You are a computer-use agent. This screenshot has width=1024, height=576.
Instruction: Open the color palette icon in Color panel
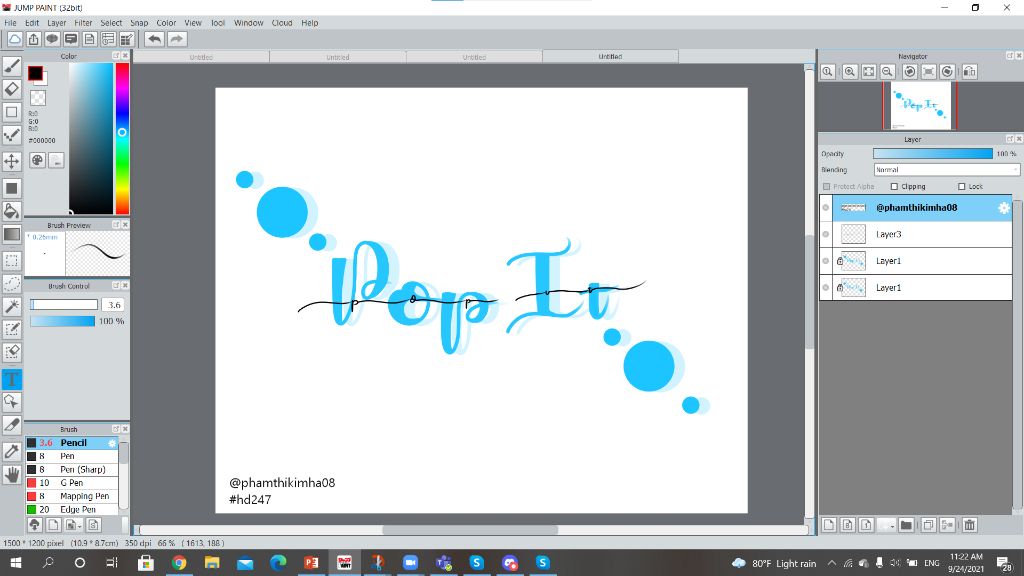37,160
